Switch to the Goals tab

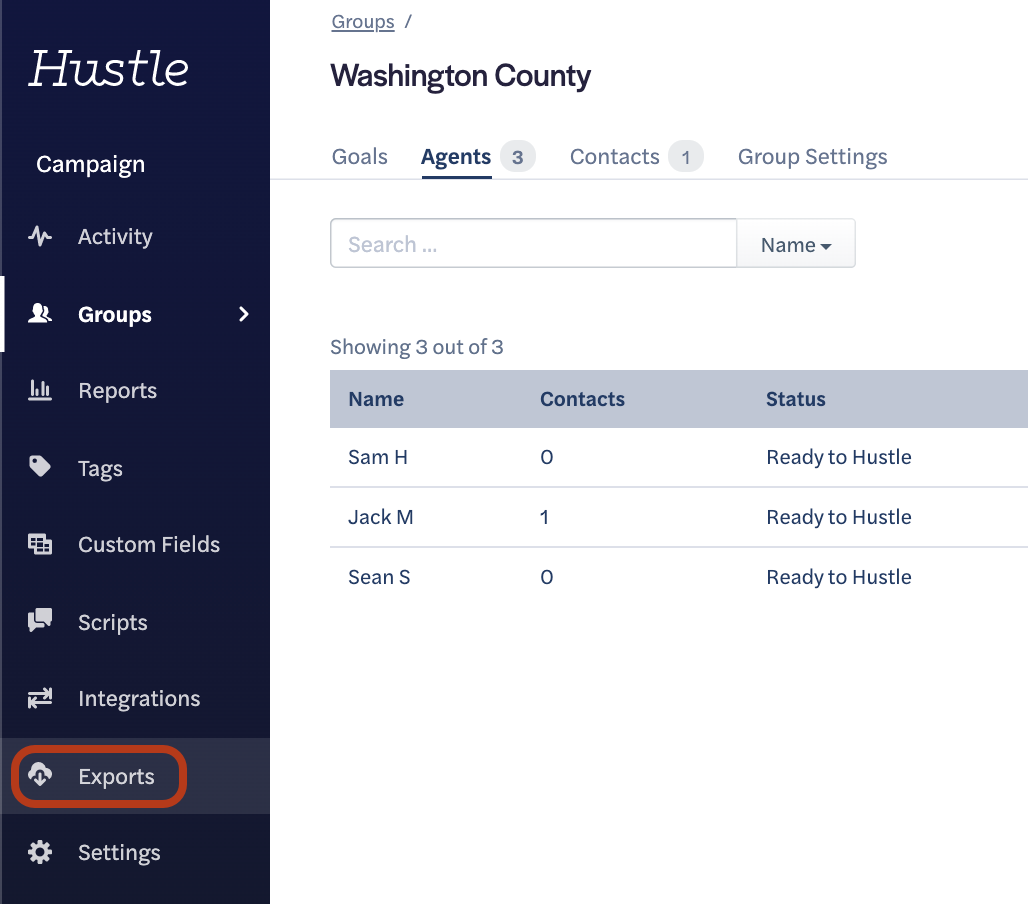point(359,157)
